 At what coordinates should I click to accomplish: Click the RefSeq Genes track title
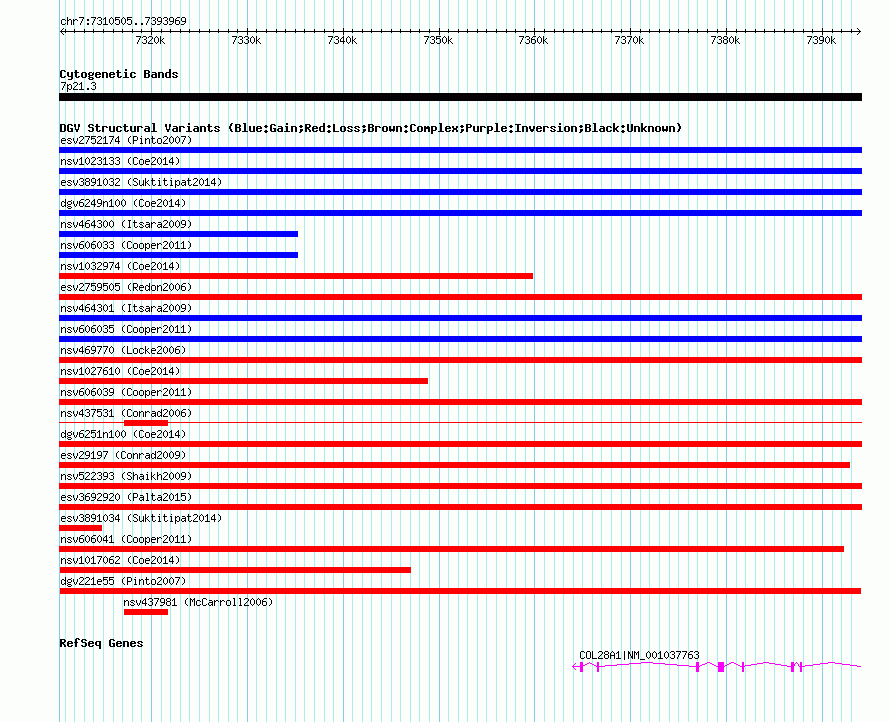(101, 643)
